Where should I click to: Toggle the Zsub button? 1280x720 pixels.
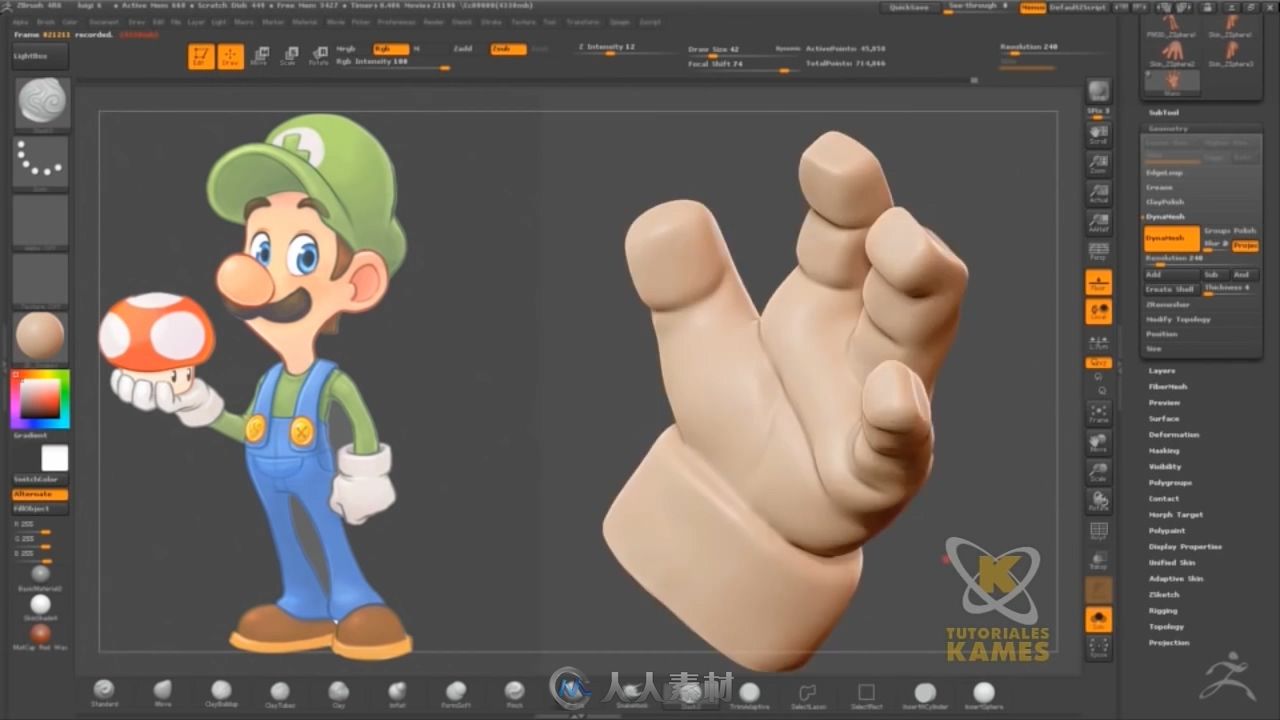point(508,48)
